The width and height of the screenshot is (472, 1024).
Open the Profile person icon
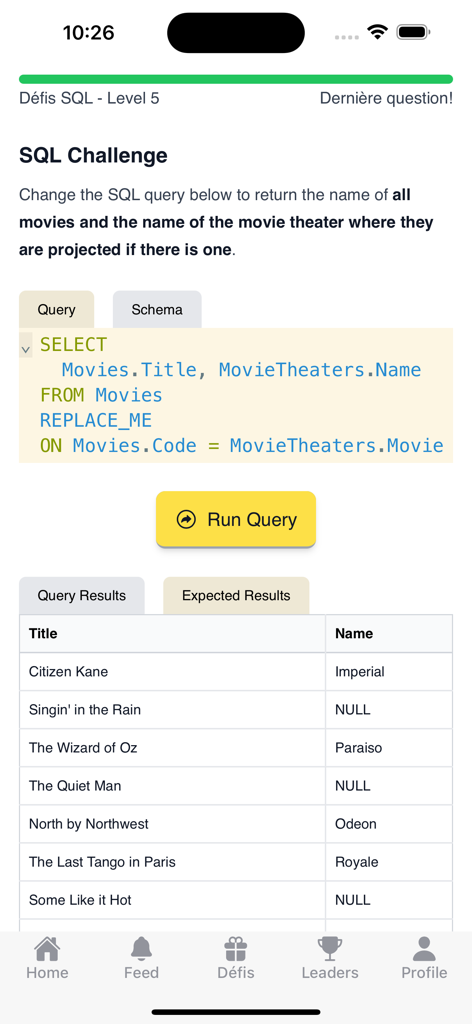coord(424,948)
